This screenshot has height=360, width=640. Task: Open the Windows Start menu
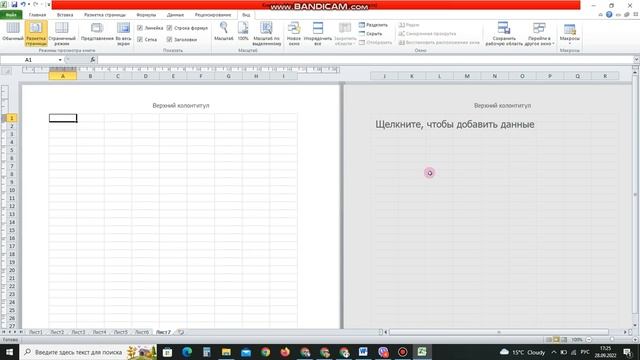pos(9,352)
